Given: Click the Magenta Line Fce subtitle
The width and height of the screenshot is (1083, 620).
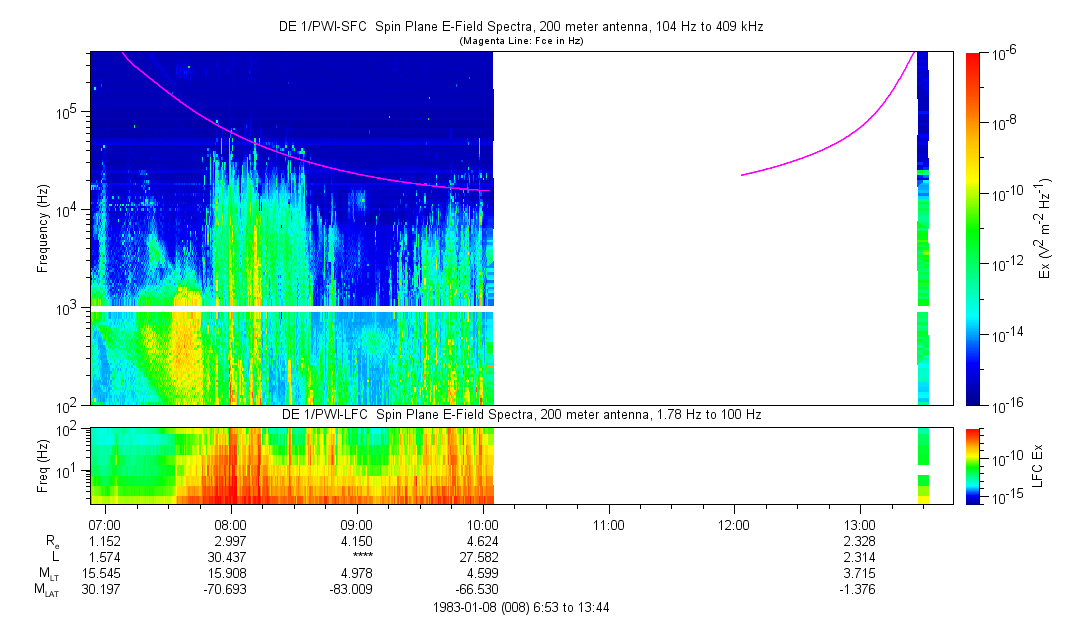Looking at the screenshot, I should pos(520,42).
